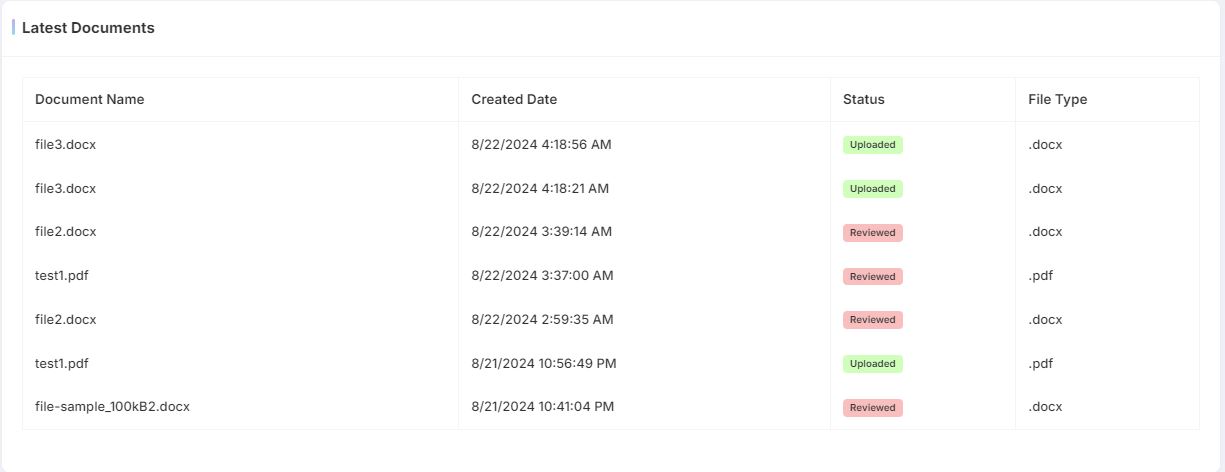The image size is (1225, 472).
Task: Open file3.docx created at 4:18:21 AM
Action: [x=65, y=188]
